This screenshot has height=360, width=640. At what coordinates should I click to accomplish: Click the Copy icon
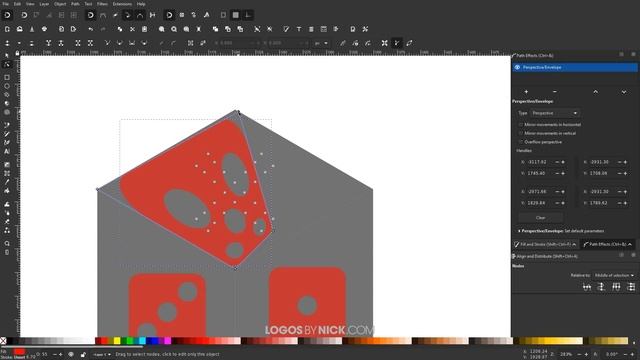pyautogui.click(x=120, y=29)
